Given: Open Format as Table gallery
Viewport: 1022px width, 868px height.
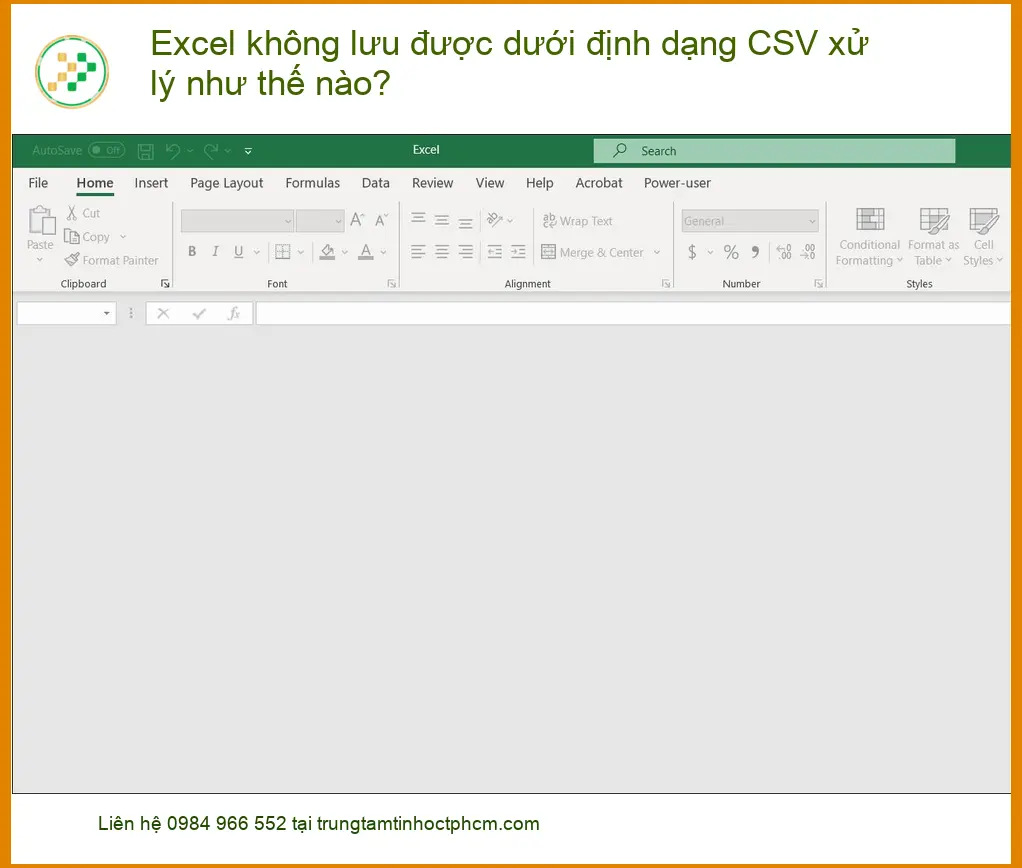Looking at the screenshot, I should pos(933,237).
